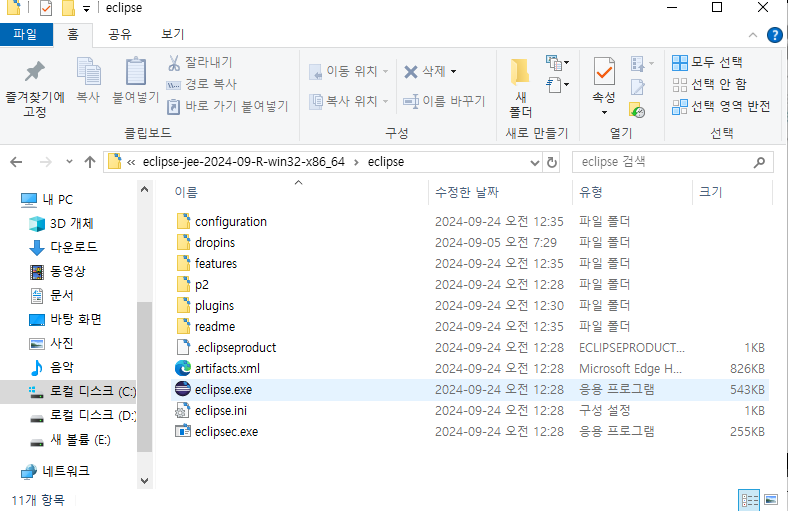Switch to the 보기 (View) ribbon tab

click(173, 34)
